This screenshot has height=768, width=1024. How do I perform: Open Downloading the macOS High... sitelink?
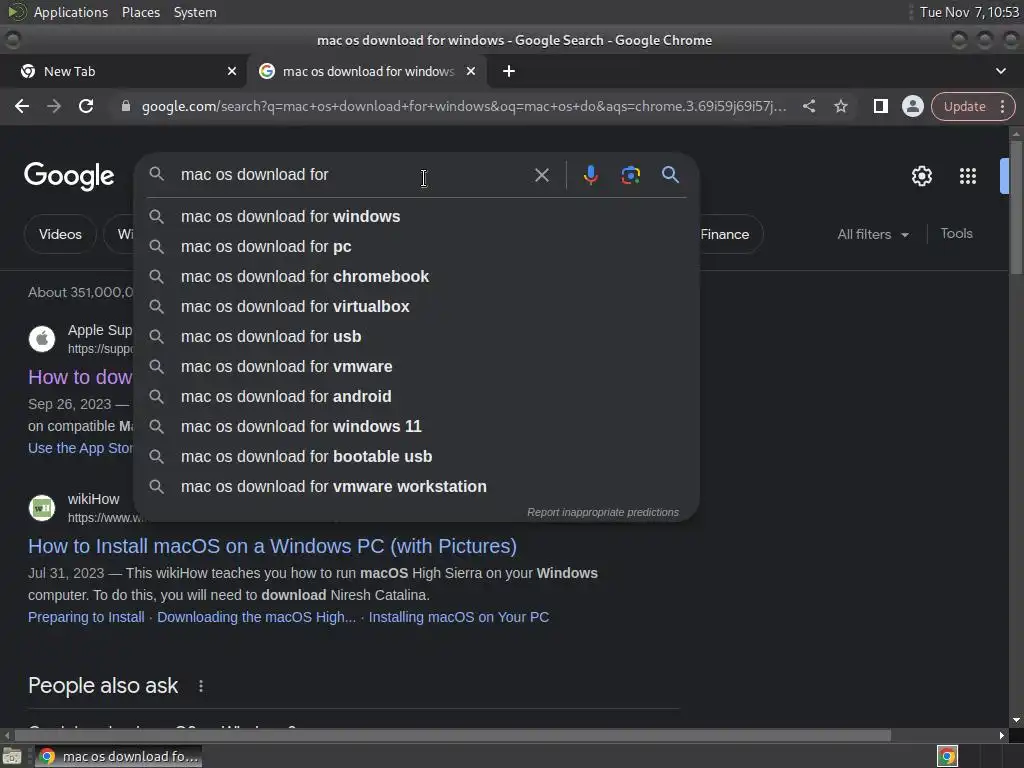(x=257, y=617)
